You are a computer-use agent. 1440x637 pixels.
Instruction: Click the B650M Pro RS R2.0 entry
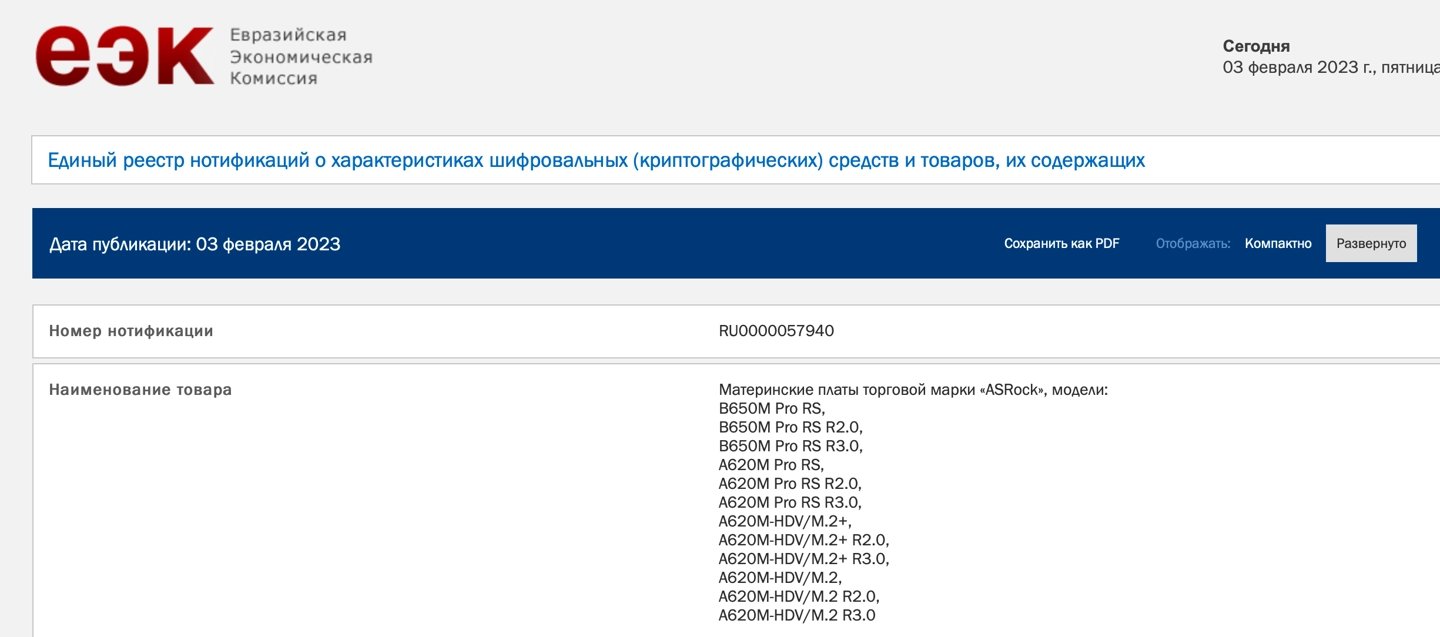[790, 427]
